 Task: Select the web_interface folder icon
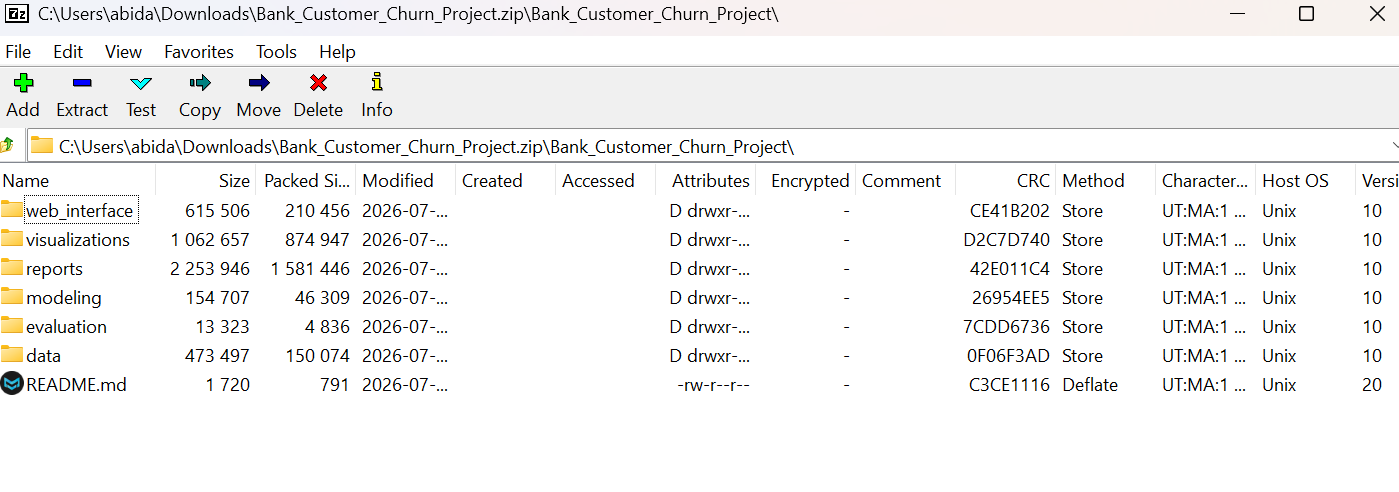pyautogui.click(x=12, y=210)
